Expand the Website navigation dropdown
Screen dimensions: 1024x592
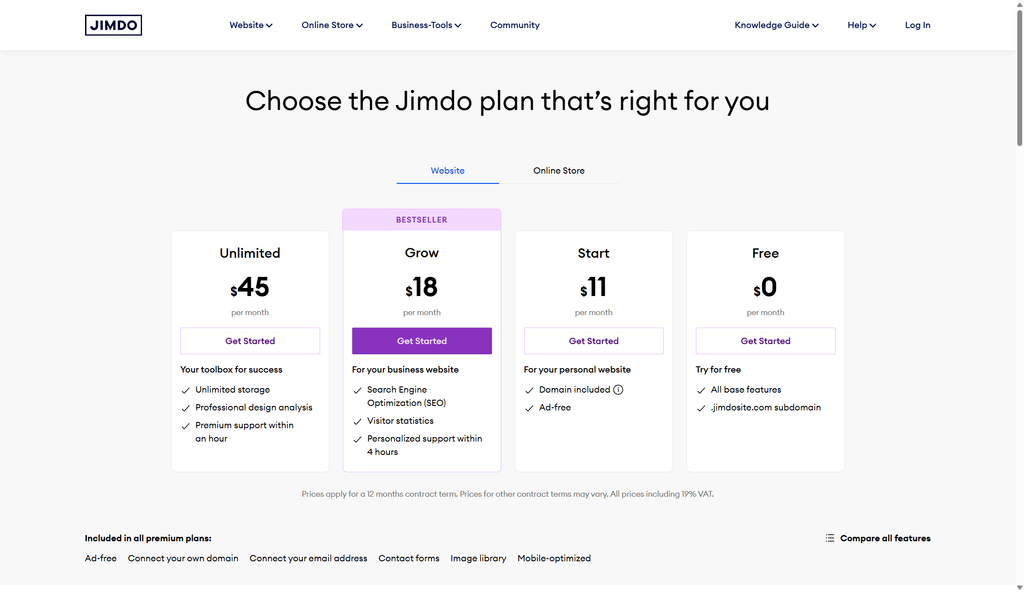click(250, 25)
